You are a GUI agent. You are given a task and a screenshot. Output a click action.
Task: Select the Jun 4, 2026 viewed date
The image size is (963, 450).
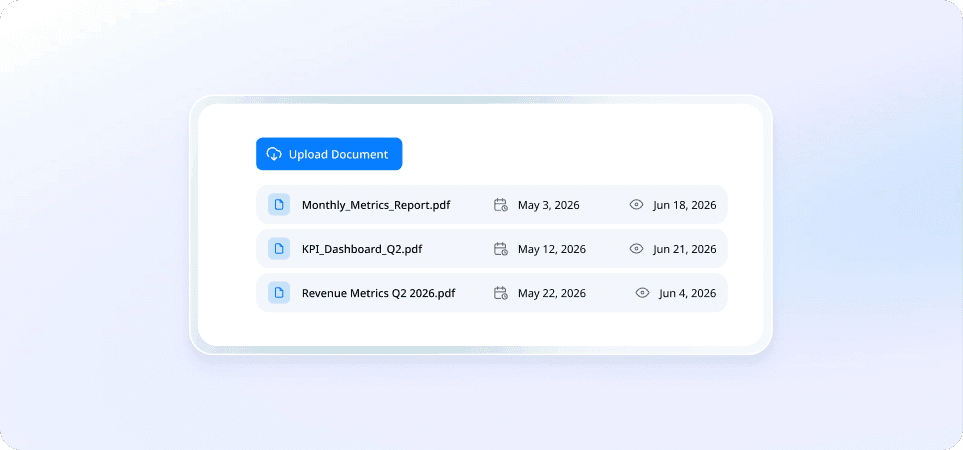point(687,293)
